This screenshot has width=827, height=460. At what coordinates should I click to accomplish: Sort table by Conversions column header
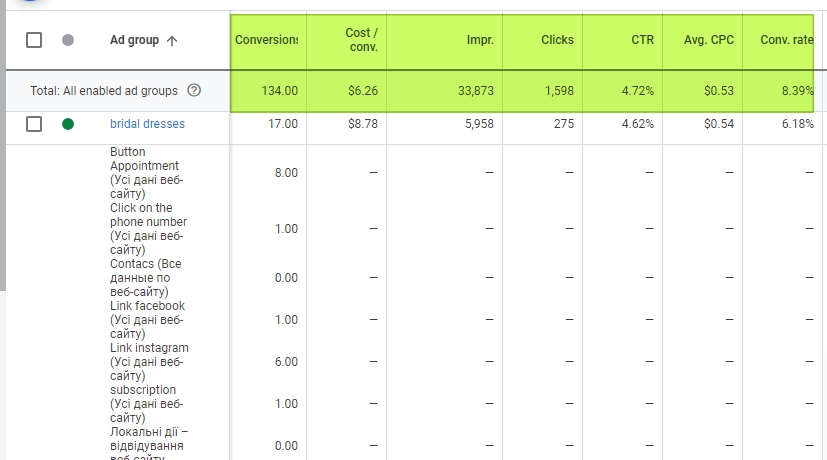coord(266,41)
